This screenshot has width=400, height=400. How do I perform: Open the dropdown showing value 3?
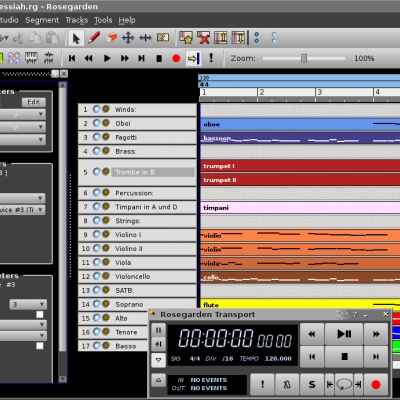click(x=28, y=304)
